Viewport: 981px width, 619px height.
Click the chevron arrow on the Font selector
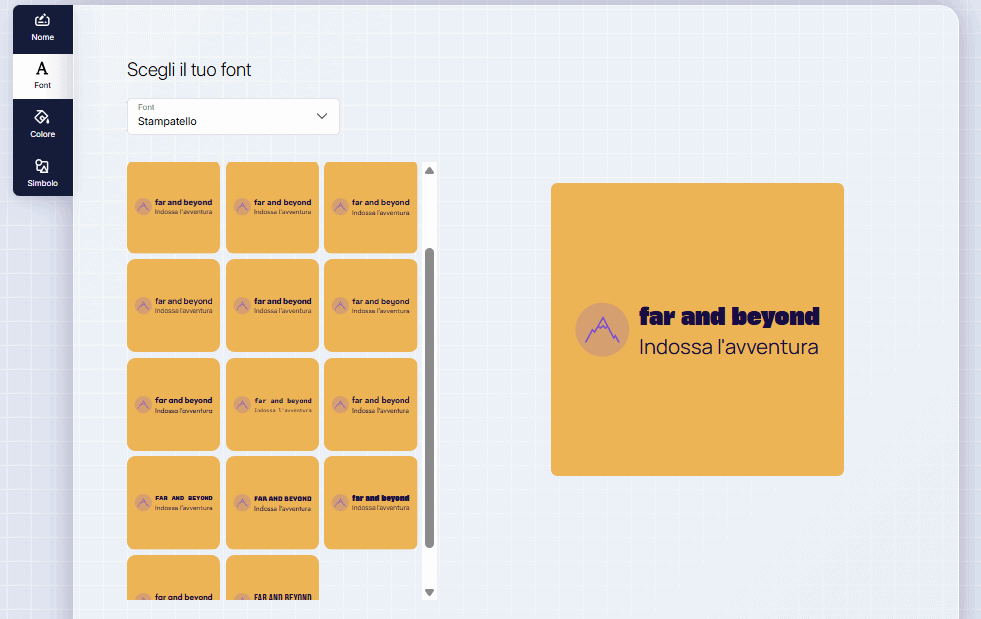coord(322,116)
